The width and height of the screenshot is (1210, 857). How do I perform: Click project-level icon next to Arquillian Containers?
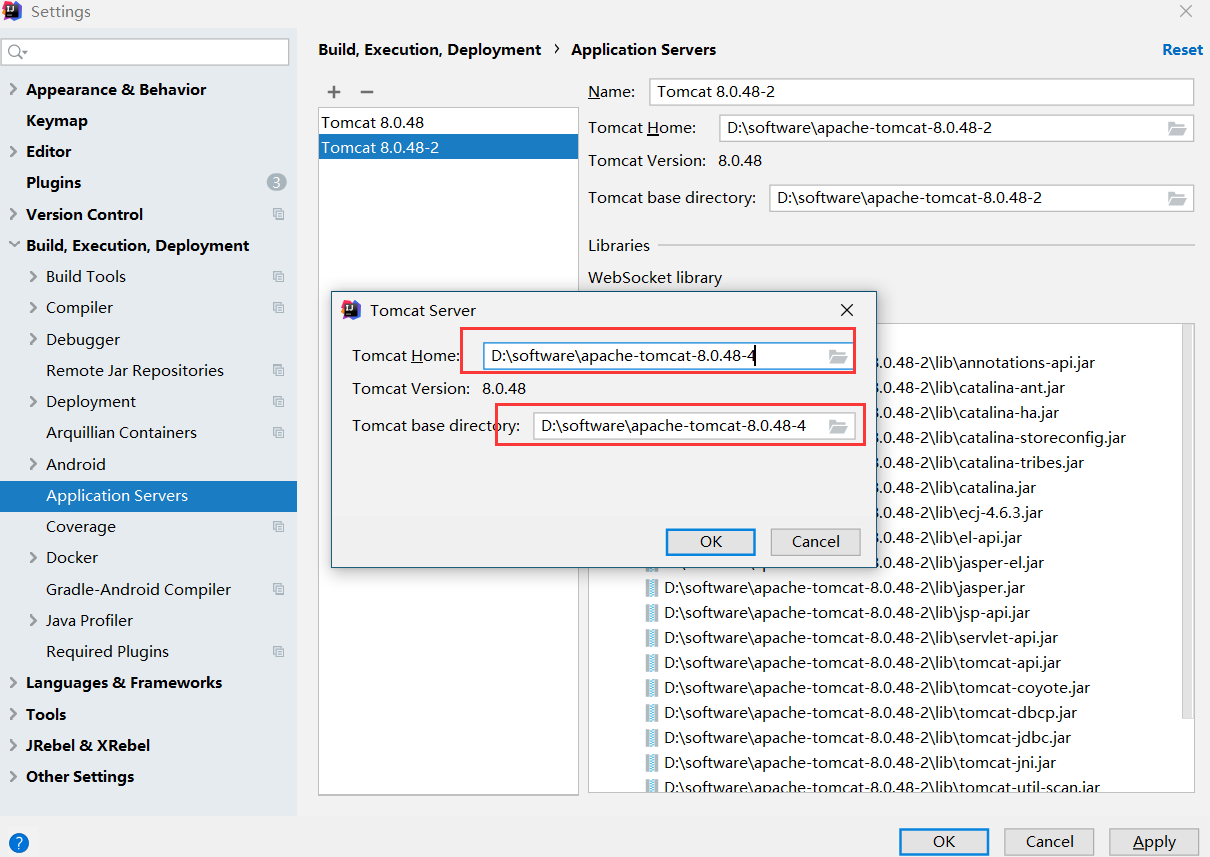pyautogui.click(x=278, y=433)
